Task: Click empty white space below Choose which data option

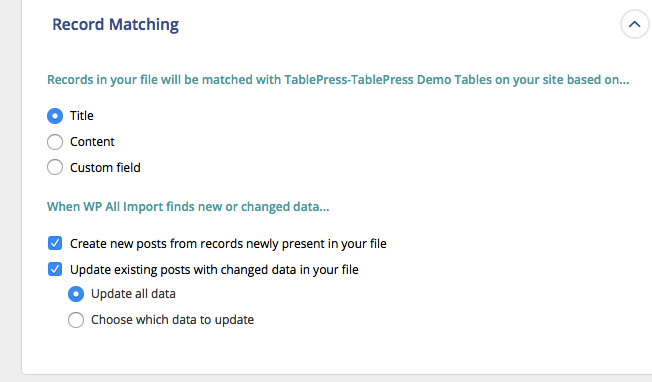Action: [x=333, y=353]
